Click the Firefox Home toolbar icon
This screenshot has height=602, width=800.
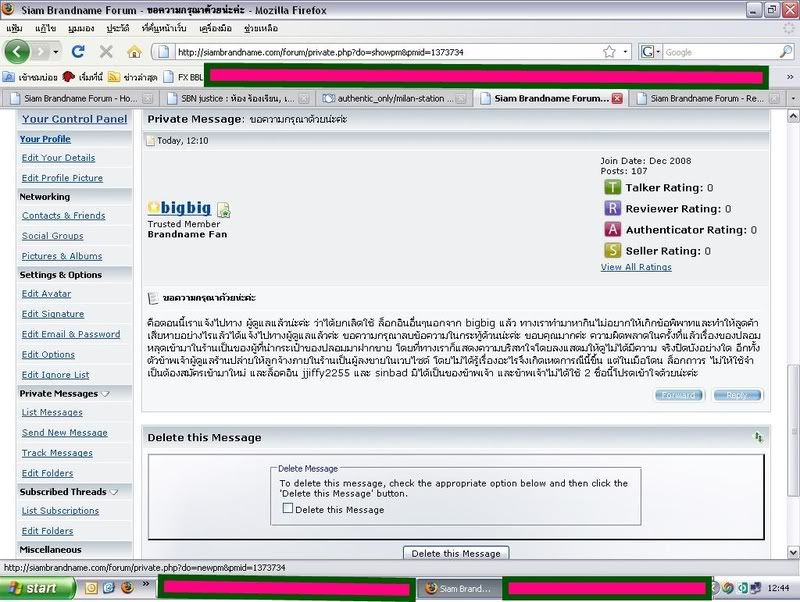click(134, 51)
